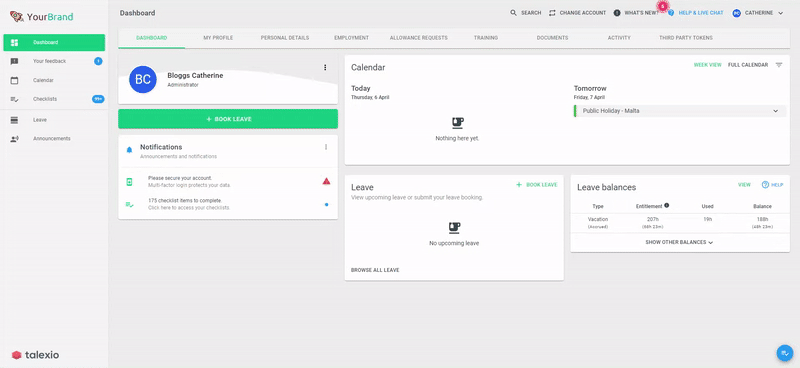This screenshot has width=800, height=368.
Task: Click Browse All Leave
Action: coord(375,270)
